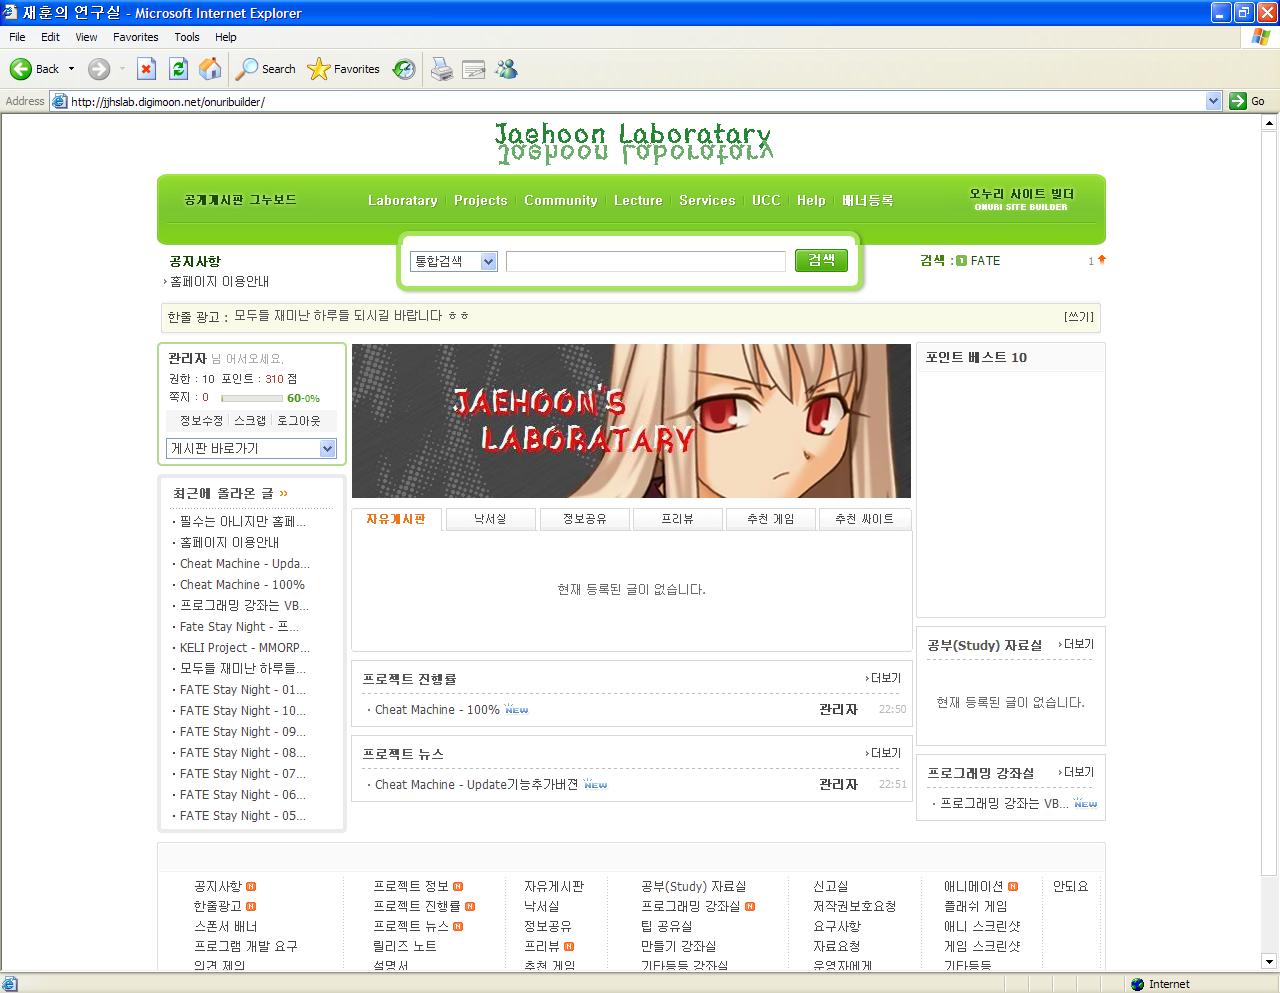Click the 정보수정 link in the user box
1280x993 pixels.
tap(201, 421)
